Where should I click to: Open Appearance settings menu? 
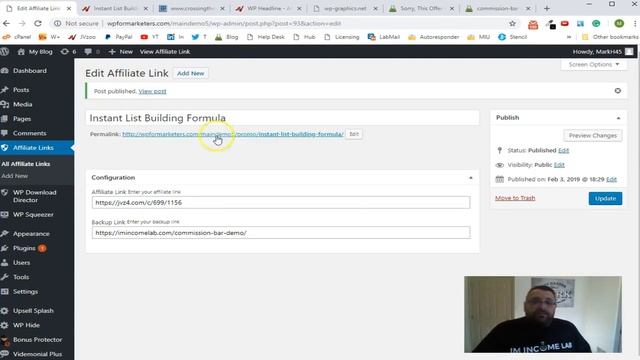tap(31, 233)
